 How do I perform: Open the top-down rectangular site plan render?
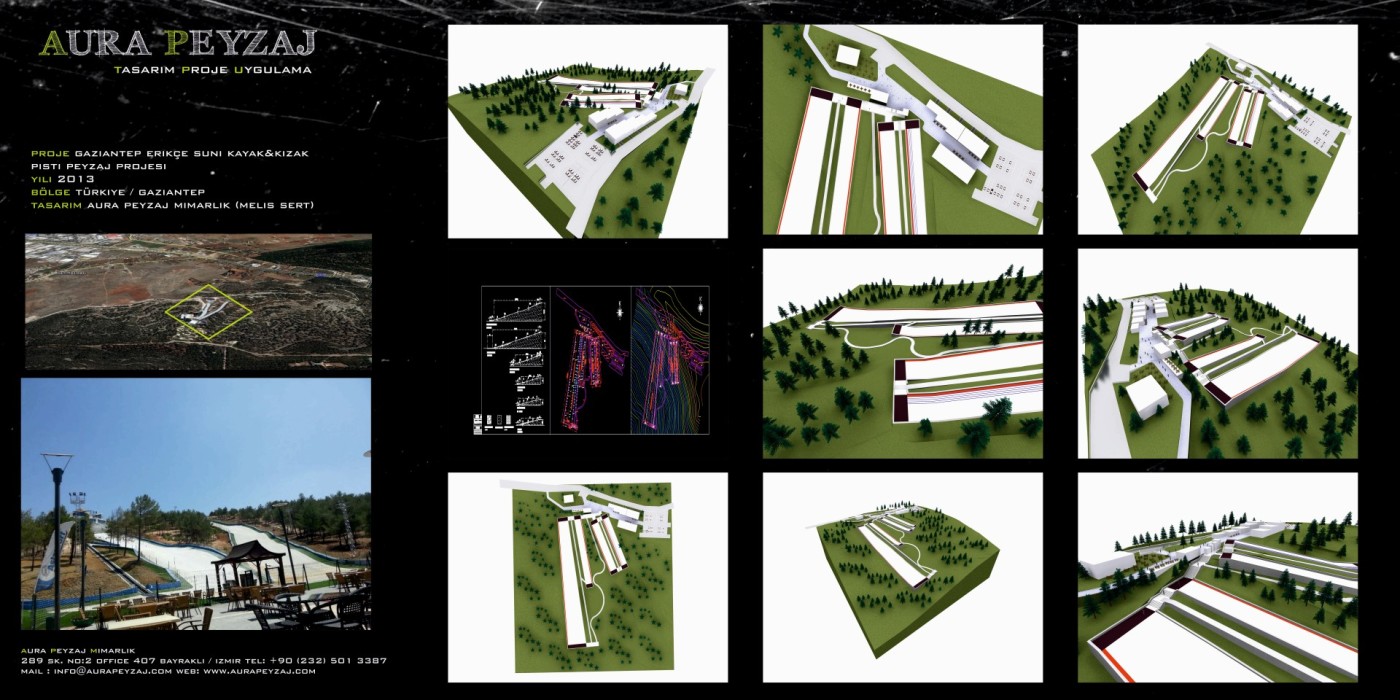click(587, 577)
